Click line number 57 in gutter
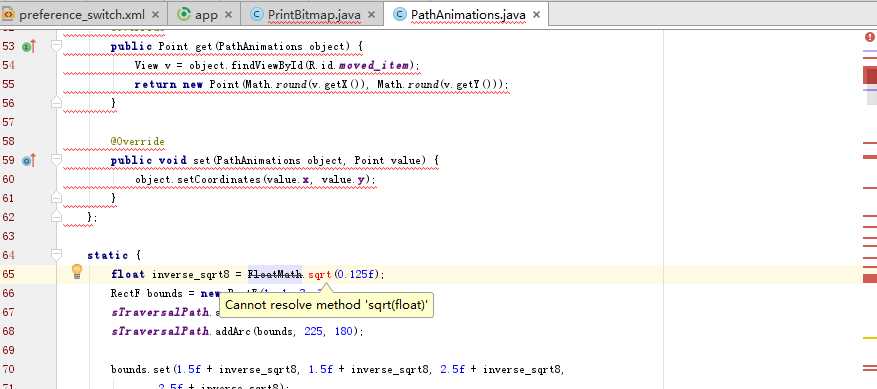877x389 pixels. point(8,122)
